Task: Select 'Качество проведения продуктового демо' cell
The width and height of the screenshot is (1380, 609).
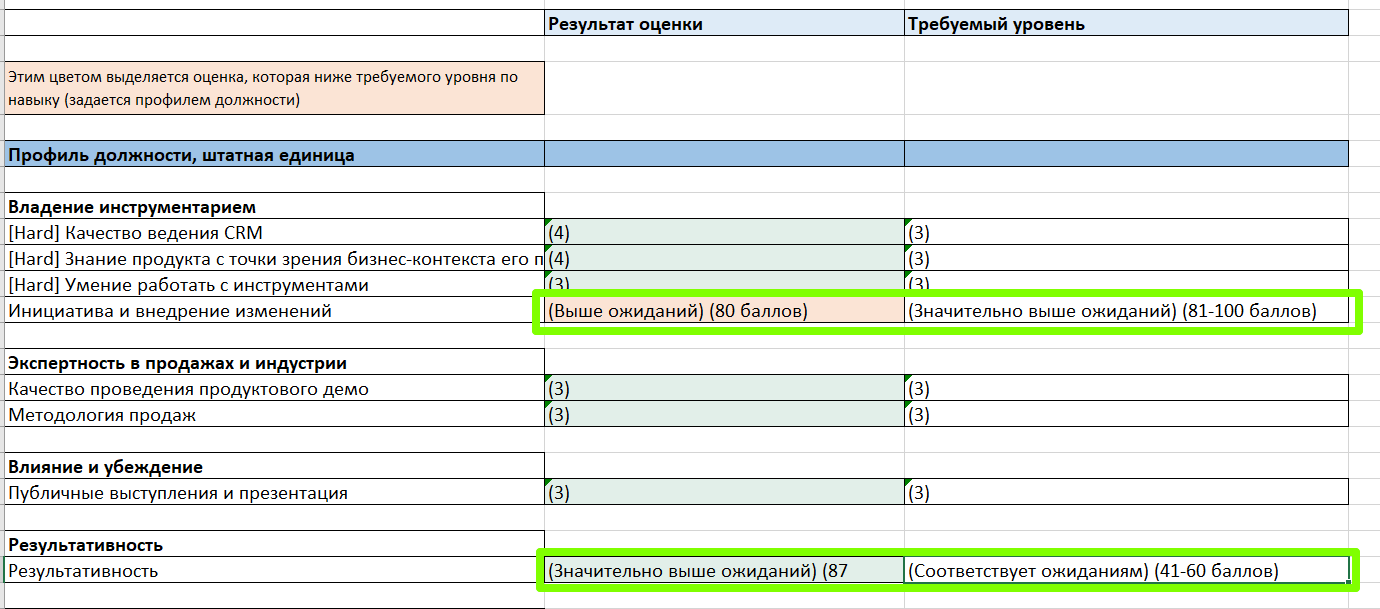Action: [x=275, y=388]
